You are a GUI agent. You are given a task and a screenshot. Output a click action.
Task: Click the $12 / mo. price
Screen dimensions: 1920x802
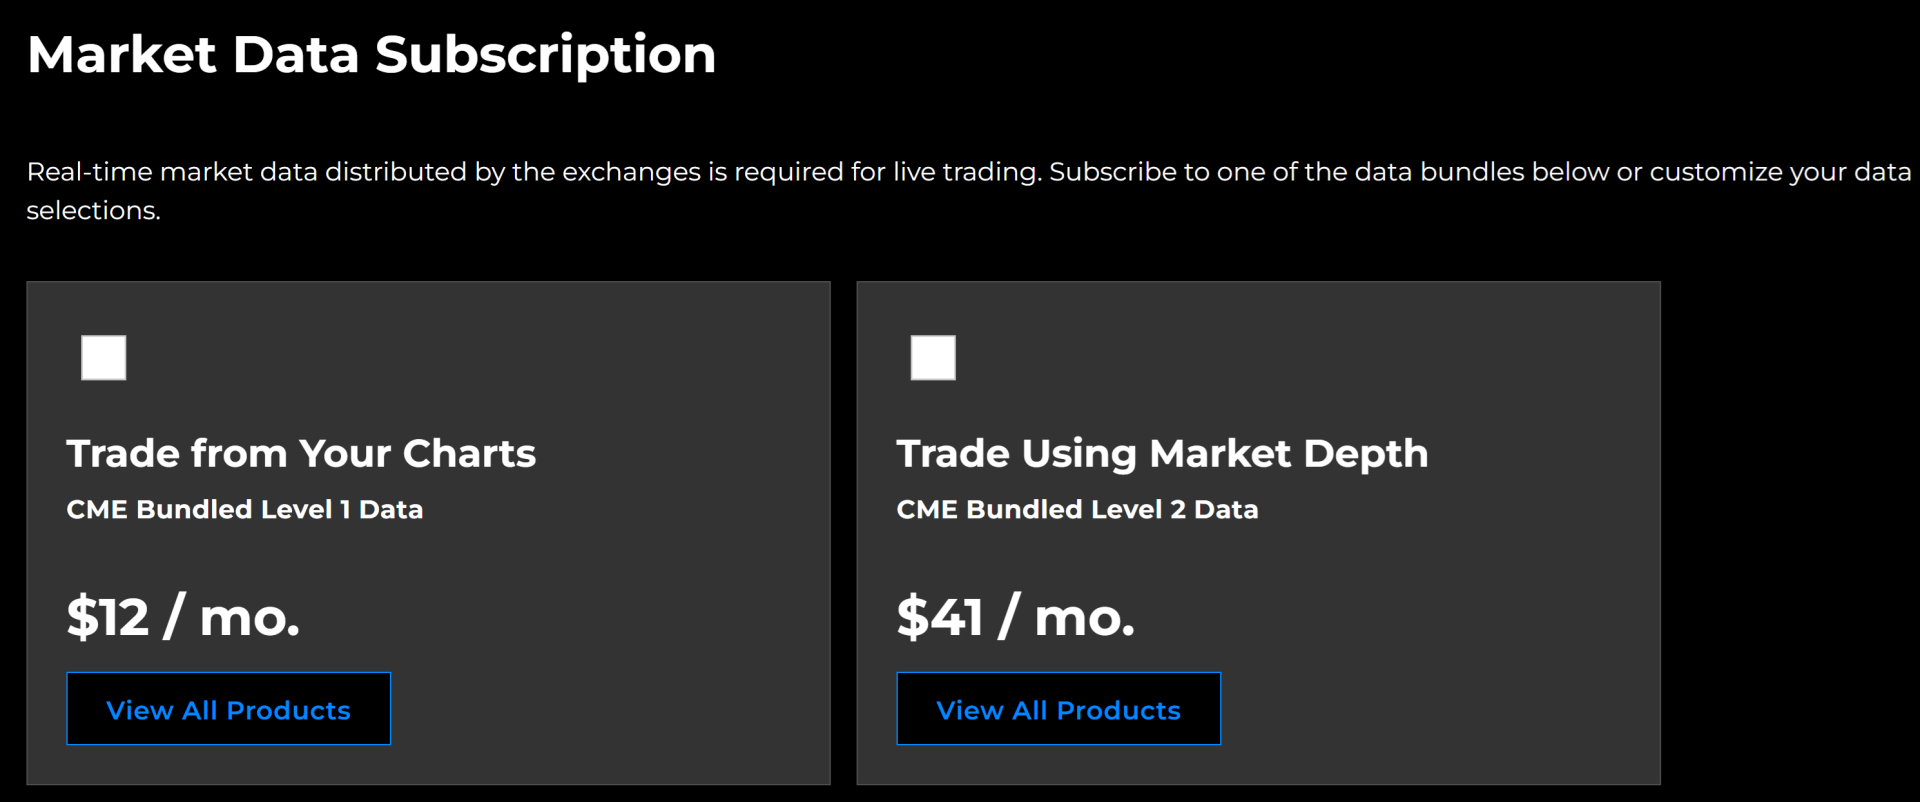click(183, 617)
